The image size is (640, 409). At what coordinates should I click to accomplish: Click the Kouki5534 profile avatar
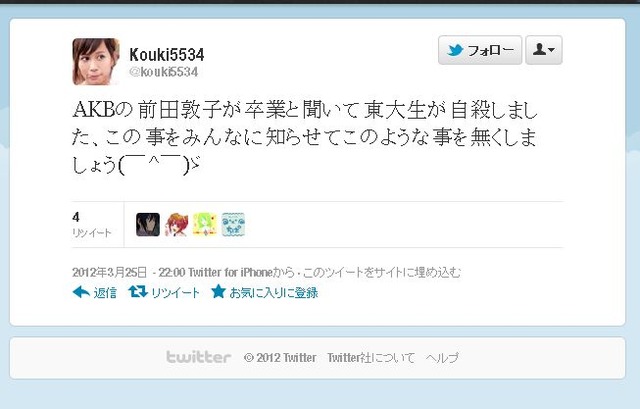96,62
